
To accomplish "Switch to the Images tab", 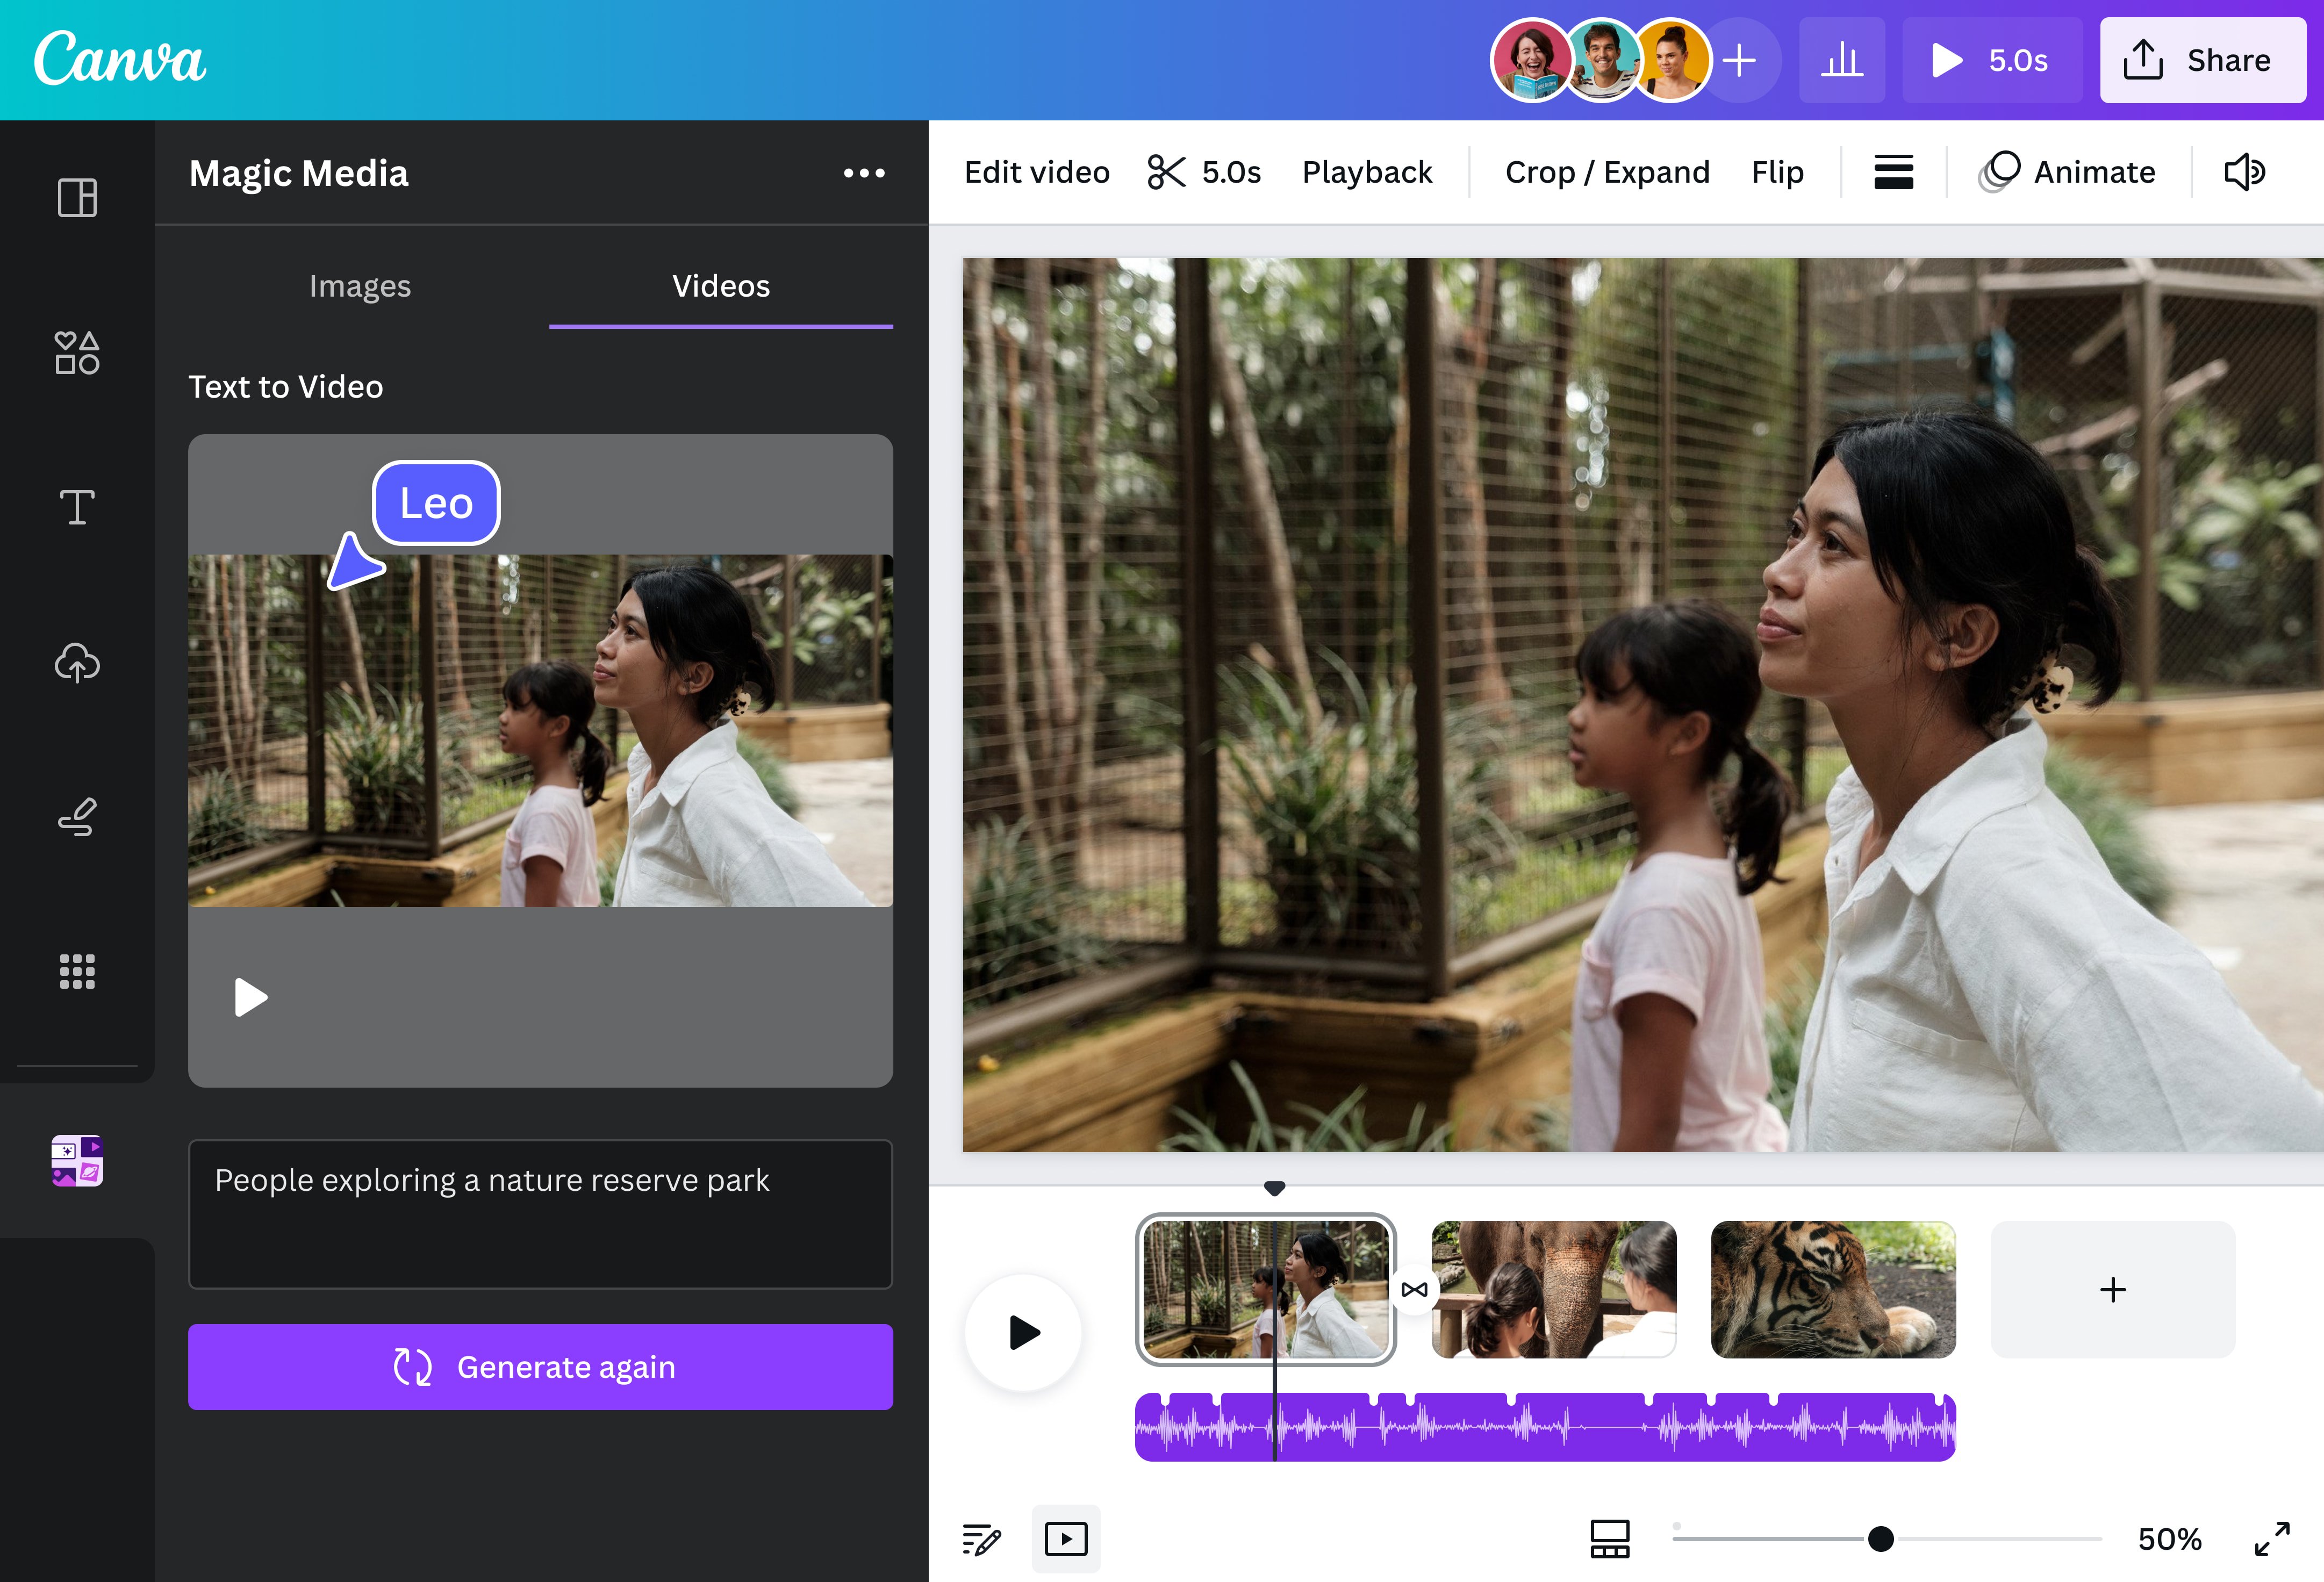I will [360, 284].
